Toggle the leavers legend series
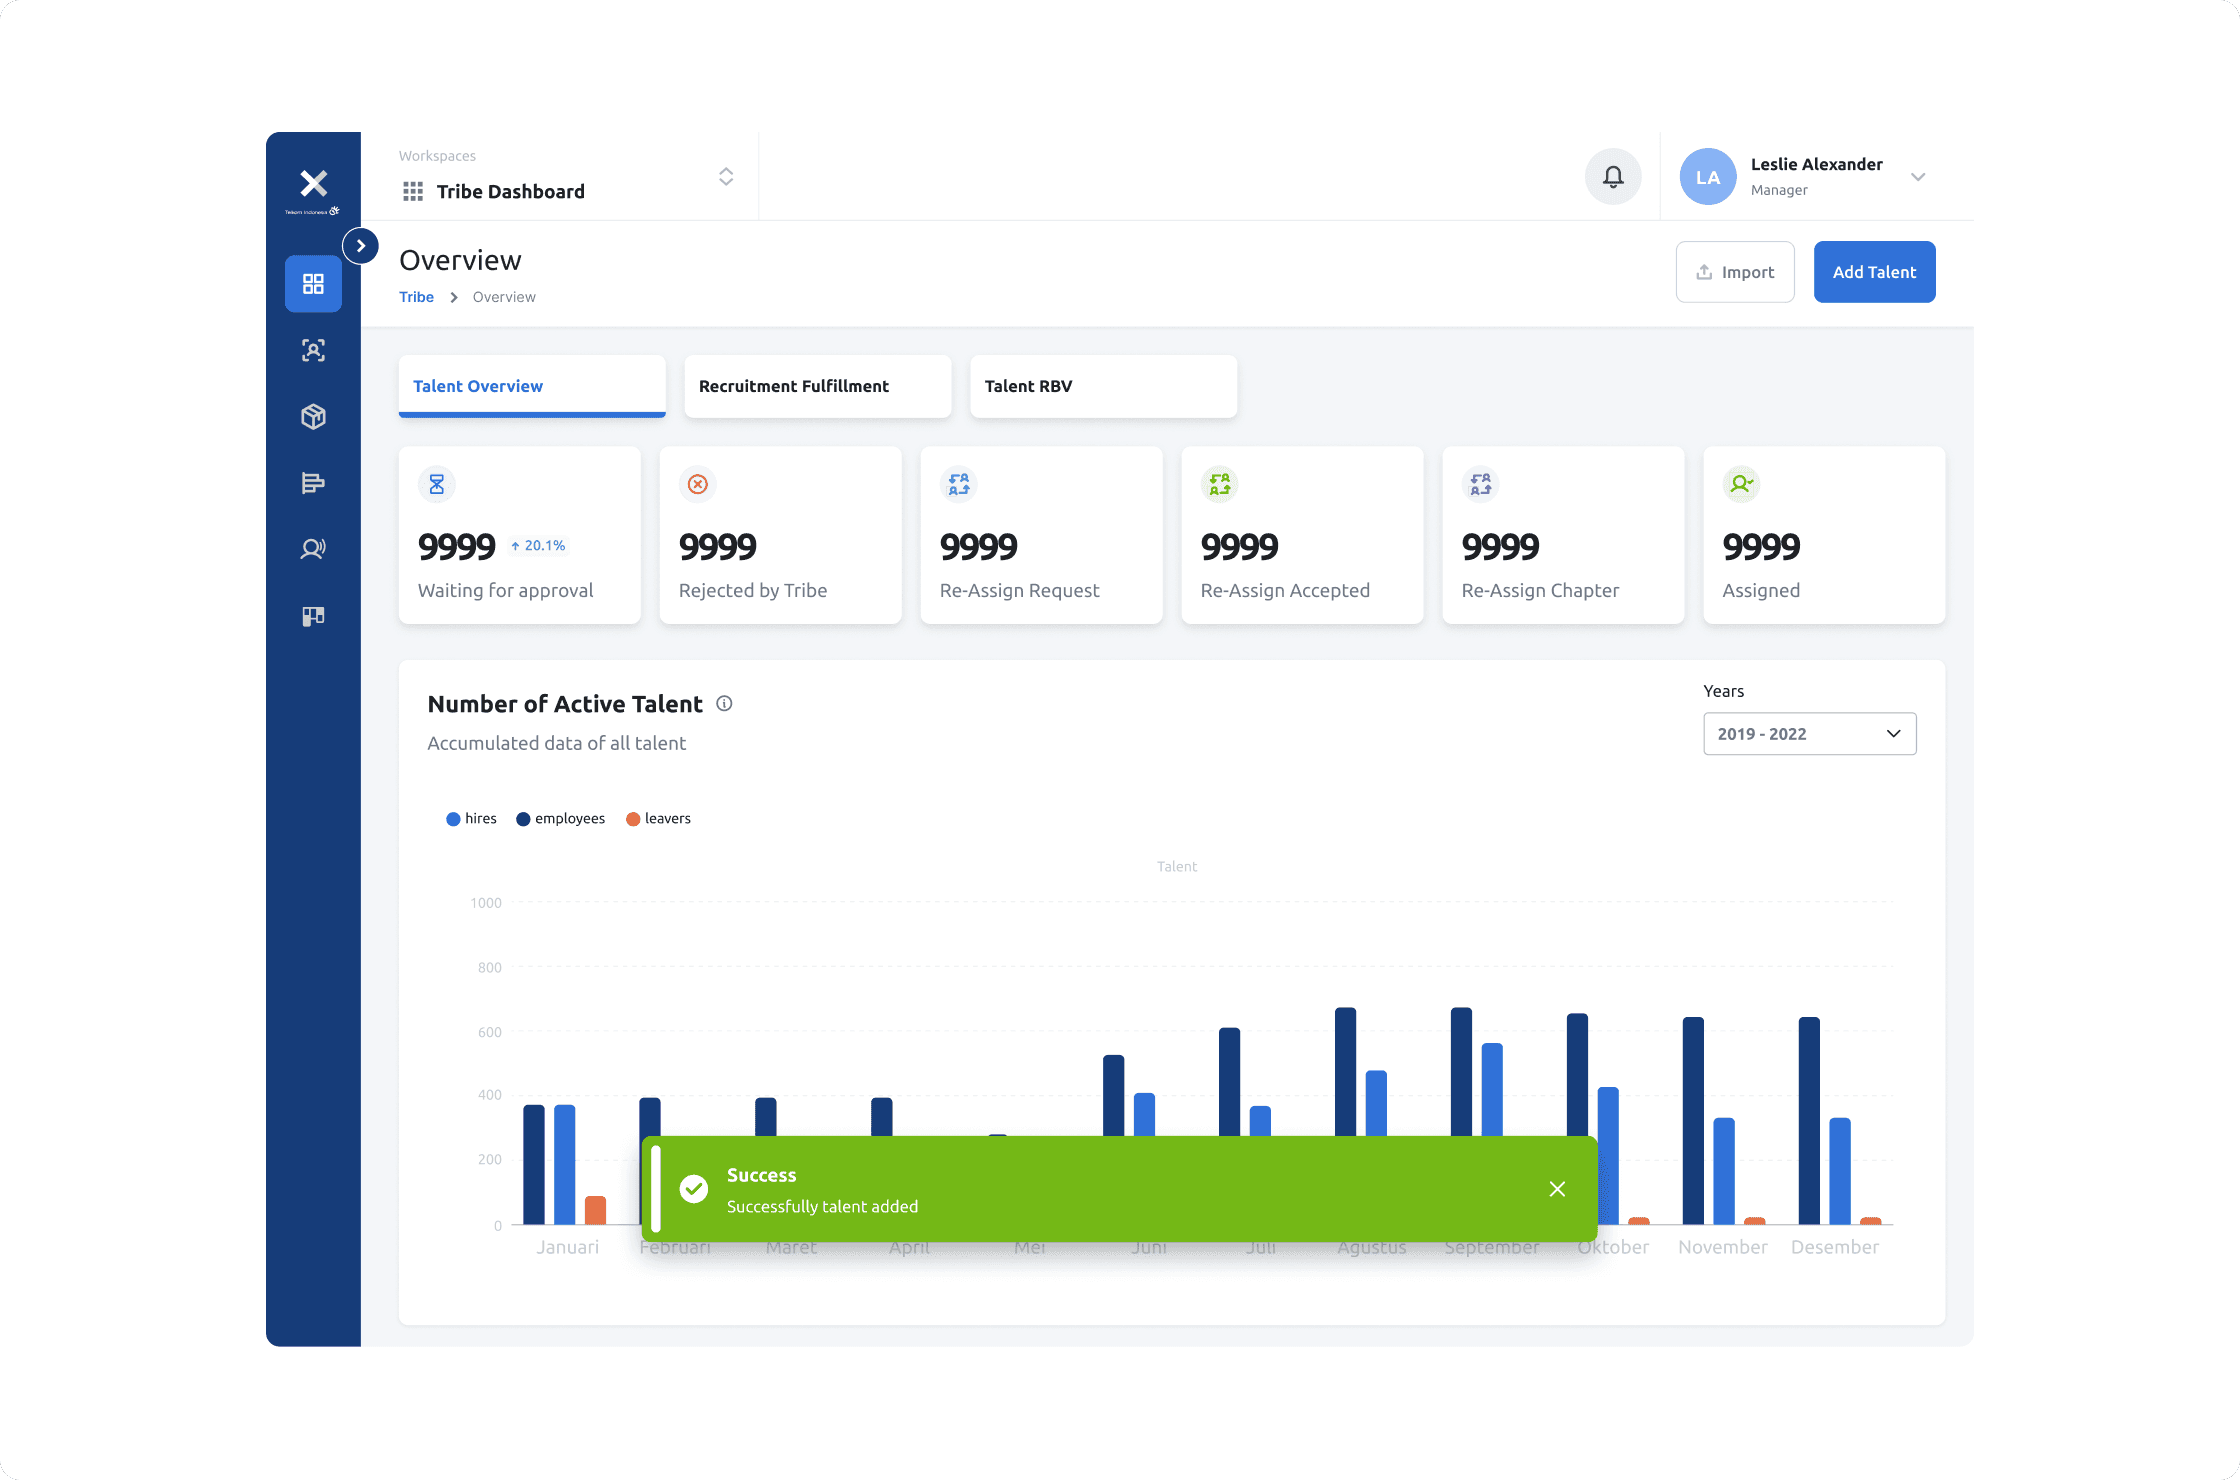The height and width of the screenshot is (1480, 2240). tap(658, 819)
